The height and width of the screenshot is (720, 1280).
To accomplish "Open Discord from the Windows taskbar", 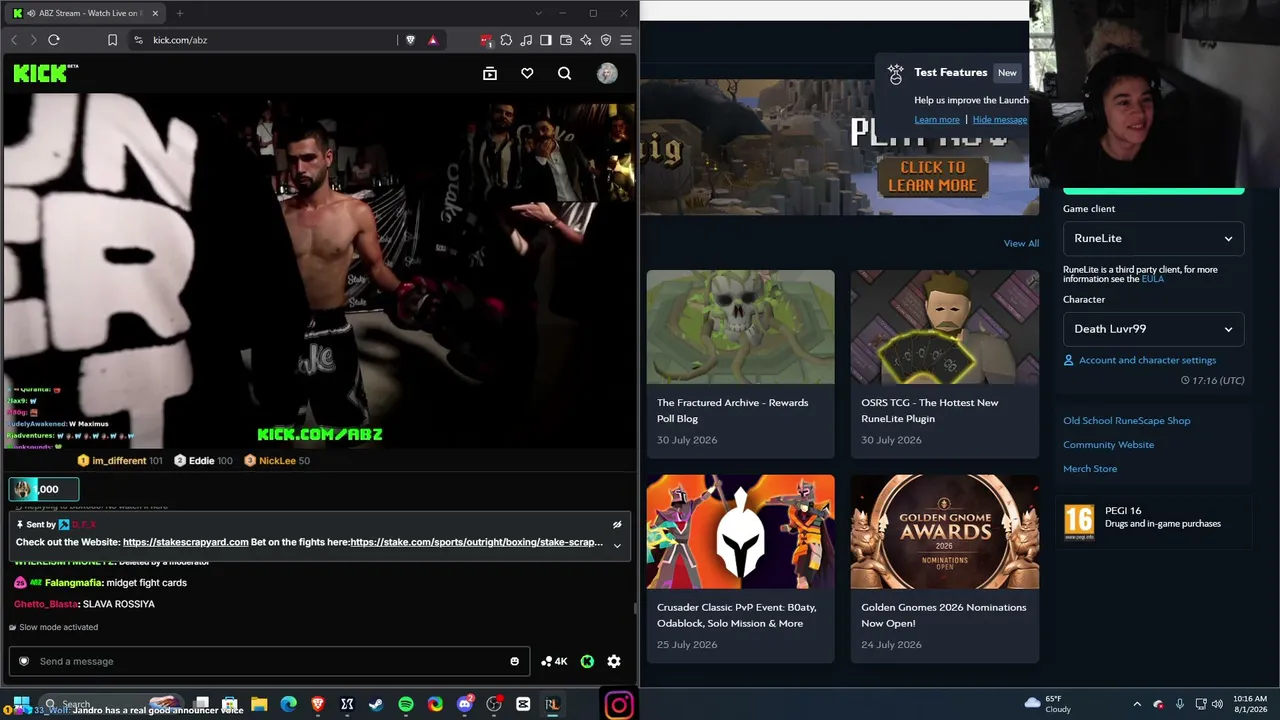I will (x=465, y=704).
